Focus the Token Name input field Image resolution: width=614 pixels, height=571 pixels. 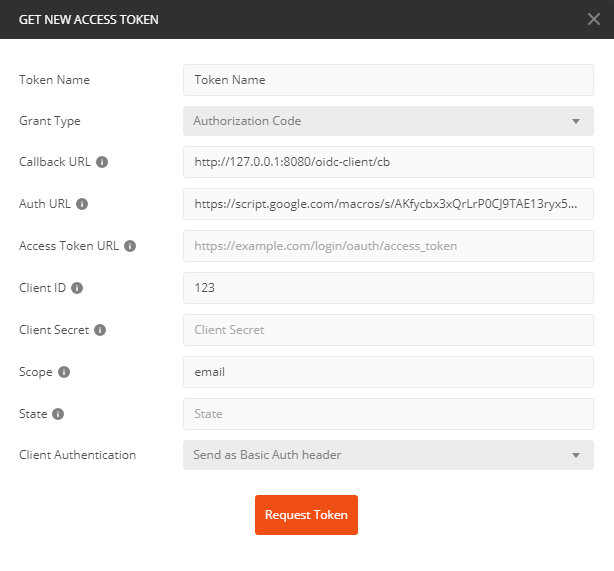click(x=388, y=80)
